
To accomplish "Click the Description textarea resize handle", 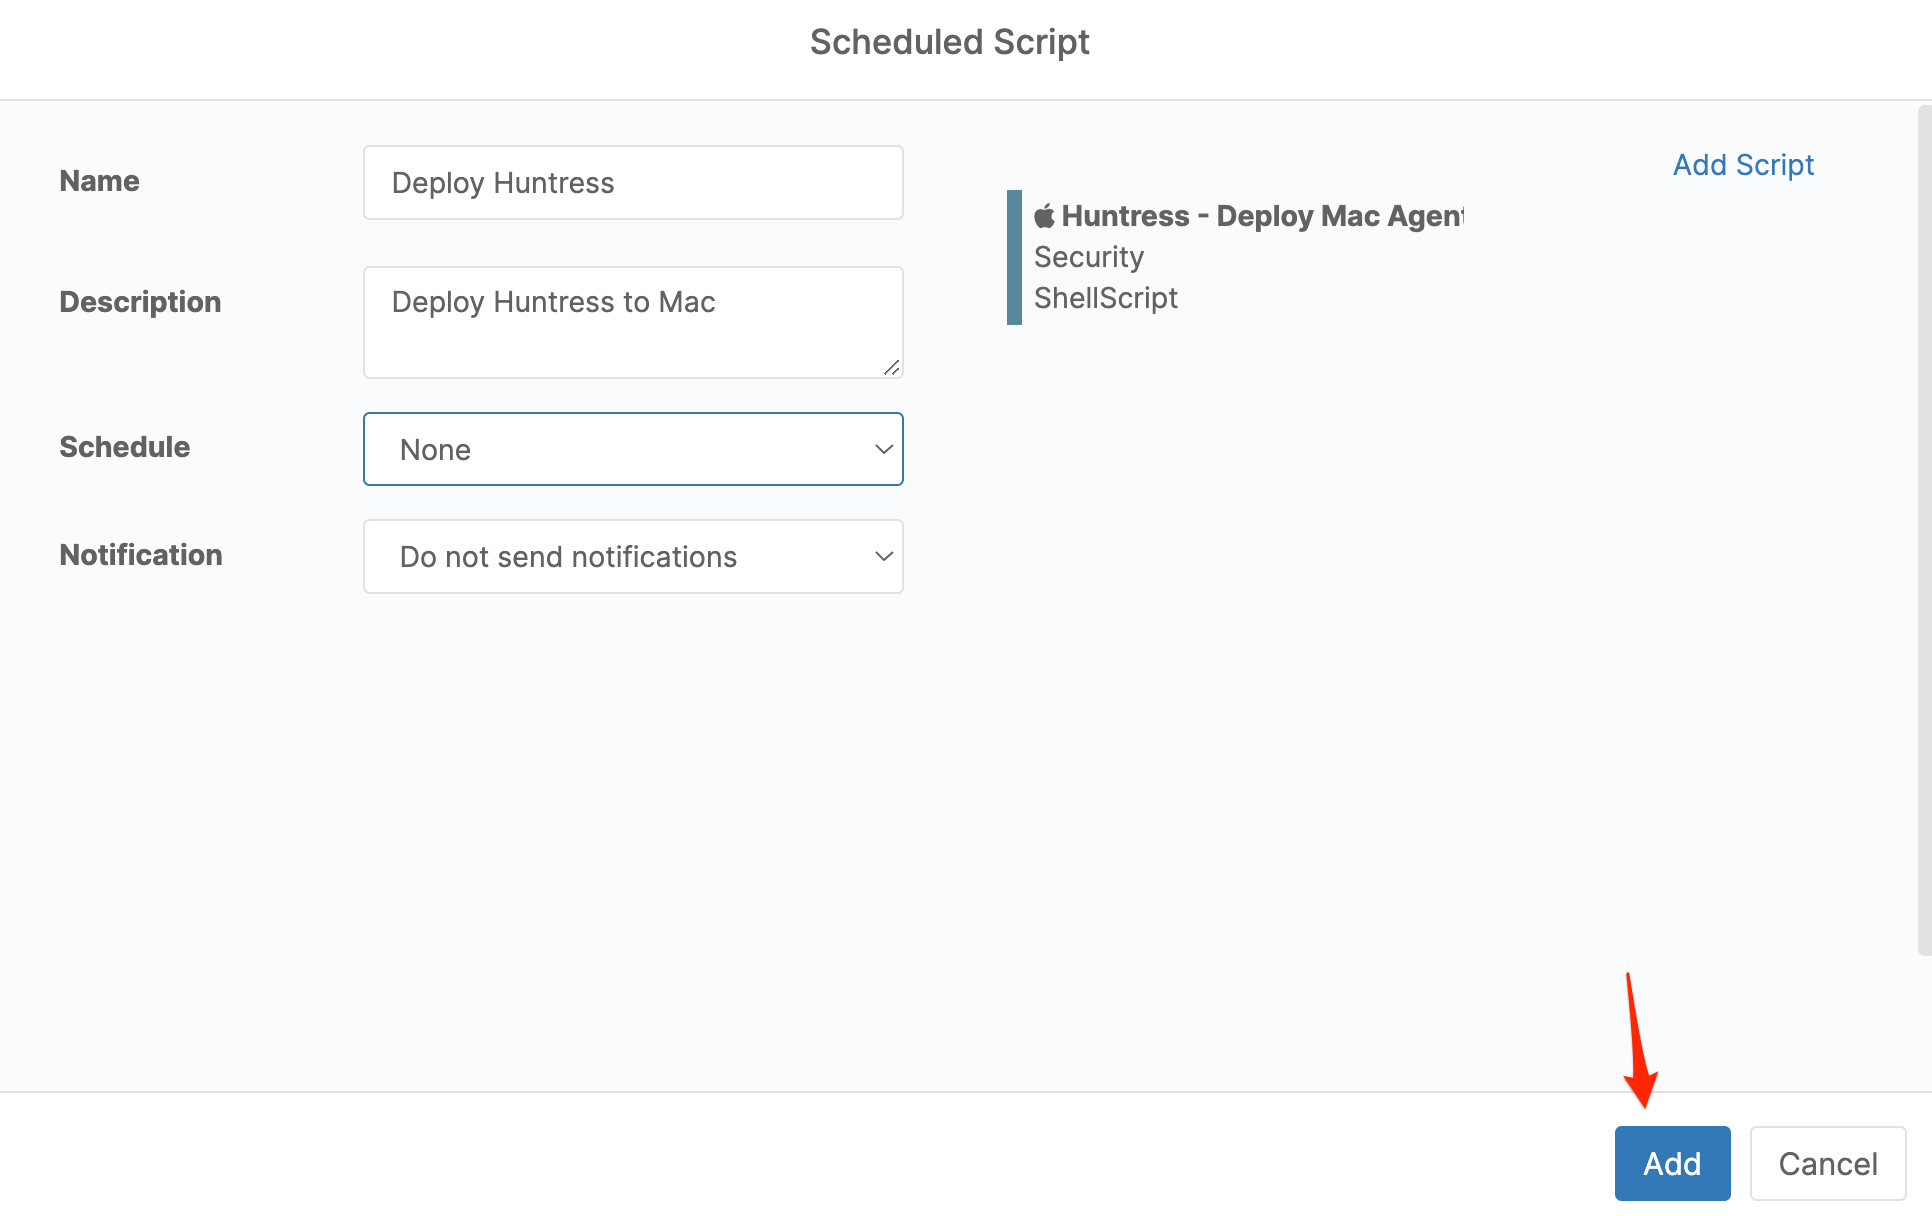I will tap(892, 367).
